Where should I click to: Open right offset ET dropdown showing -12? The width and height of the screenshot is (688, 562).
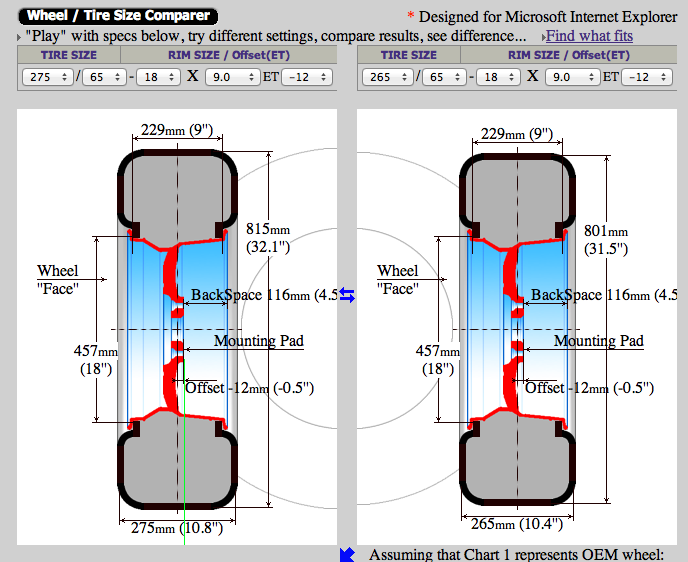tap(647, 77)
